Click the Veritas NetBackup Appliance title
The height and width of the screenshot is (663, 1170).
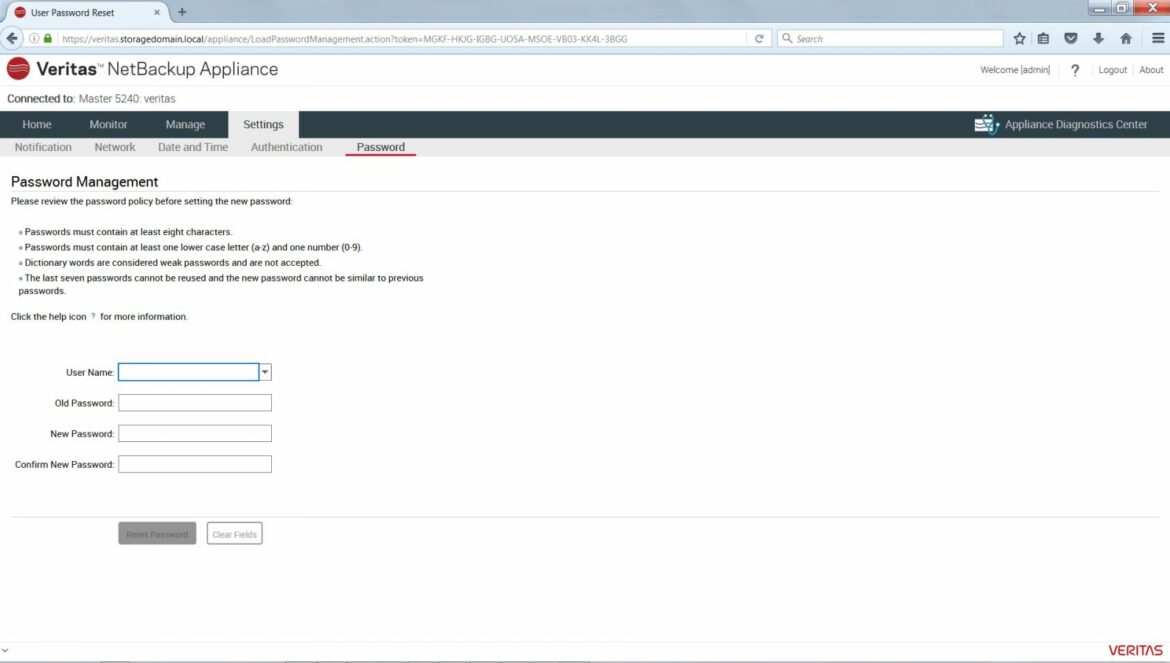[157, 69]
